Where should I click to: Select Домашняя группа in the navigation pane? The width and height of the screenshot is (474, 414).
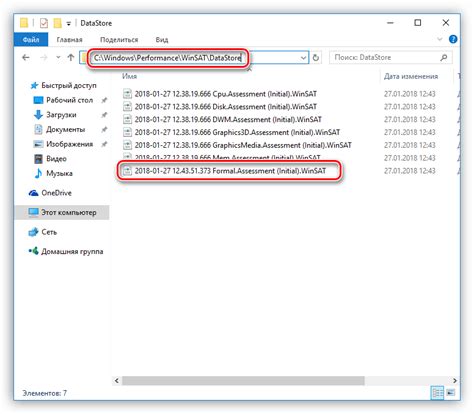pos(66,251)
